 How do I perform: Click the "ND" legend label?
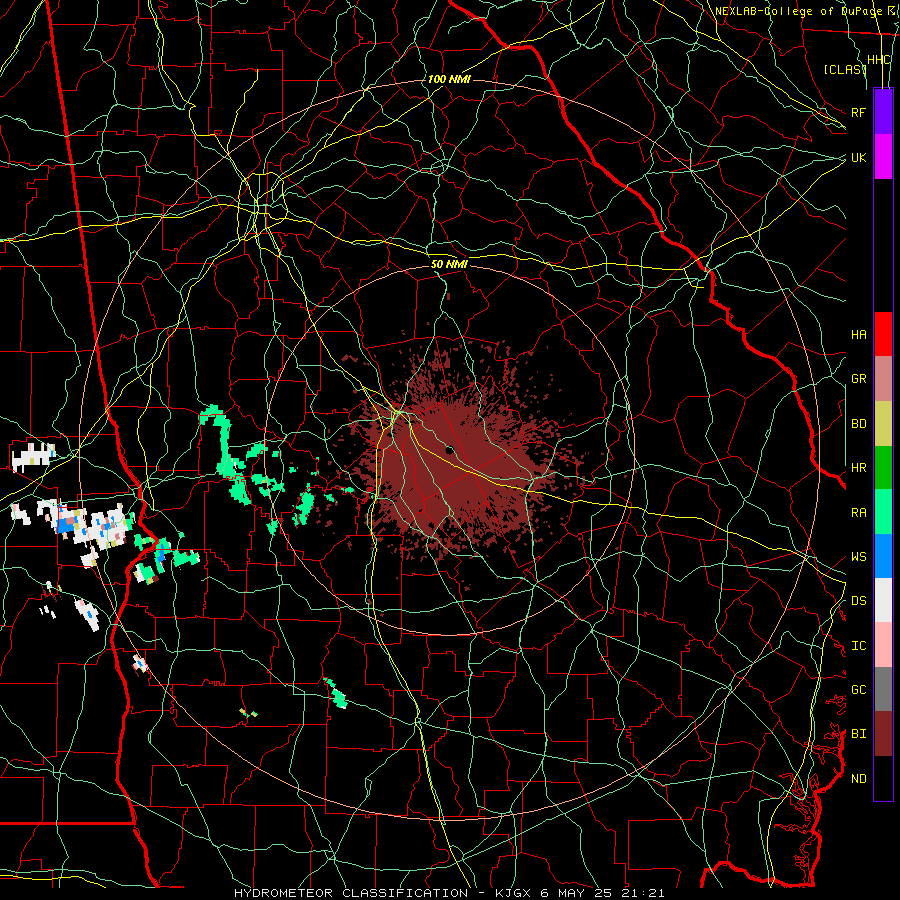[858, 779]
